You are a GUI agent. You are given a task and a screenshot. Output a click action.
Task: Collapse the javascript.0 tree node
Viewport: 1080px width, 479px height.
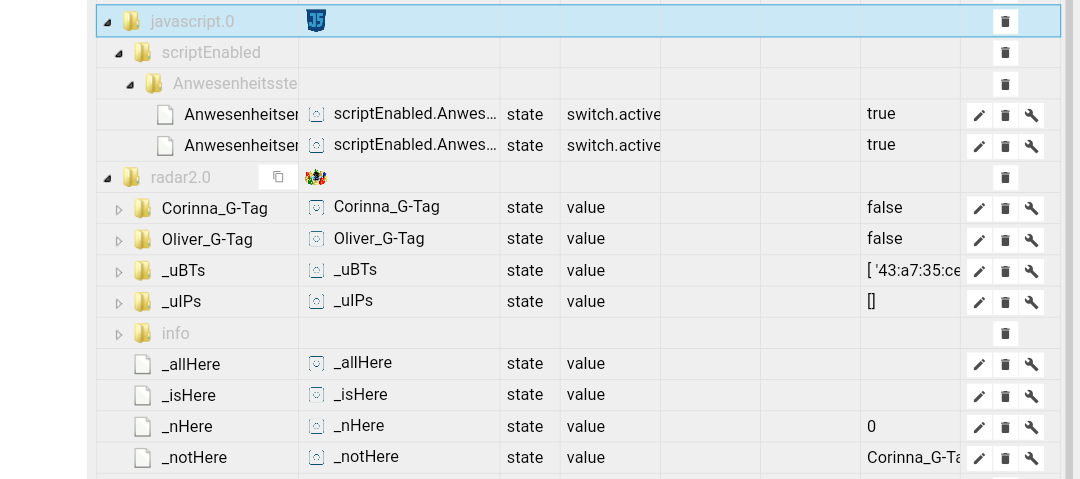(107, 22)
